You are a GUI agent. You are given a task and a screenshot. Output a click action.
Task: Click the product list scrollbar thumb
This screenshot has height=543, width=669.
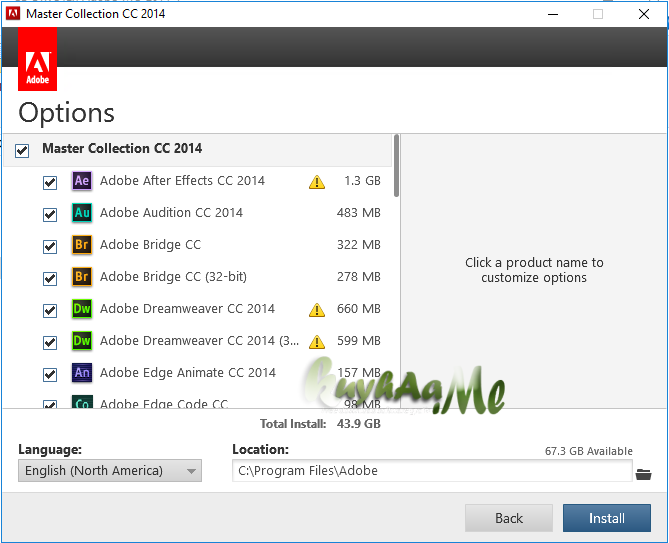point(396,166)
